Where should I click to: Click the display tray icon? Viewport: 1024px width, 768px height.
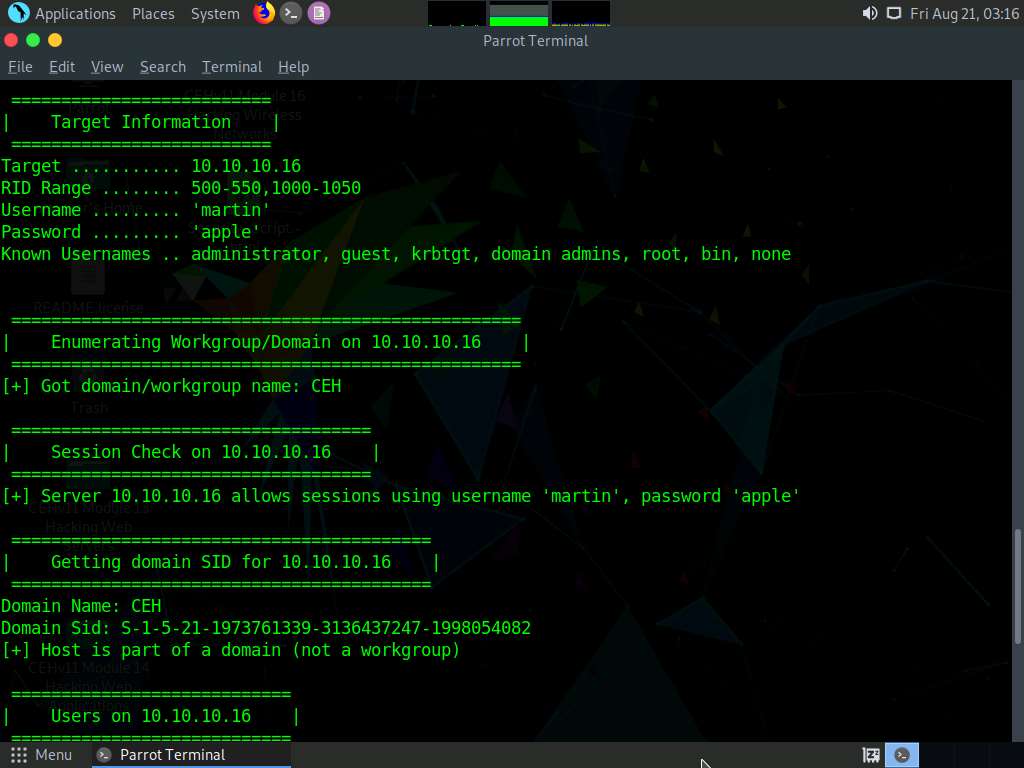pyautogui.click(x=893, y=13)
